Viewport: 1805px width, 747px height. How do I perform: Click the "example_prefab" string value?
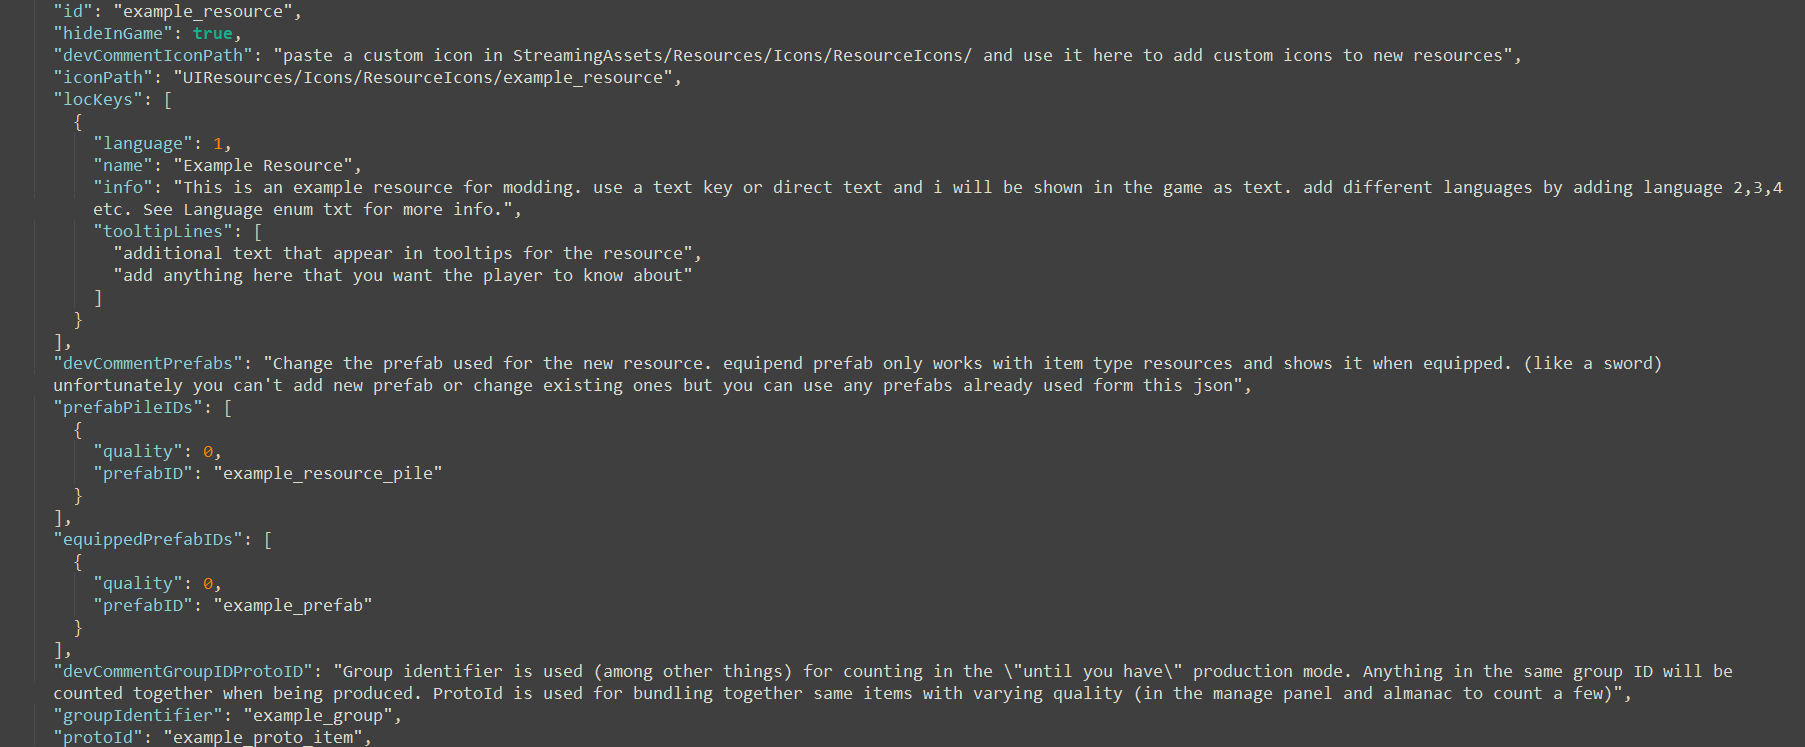click(x=293, y=606)
